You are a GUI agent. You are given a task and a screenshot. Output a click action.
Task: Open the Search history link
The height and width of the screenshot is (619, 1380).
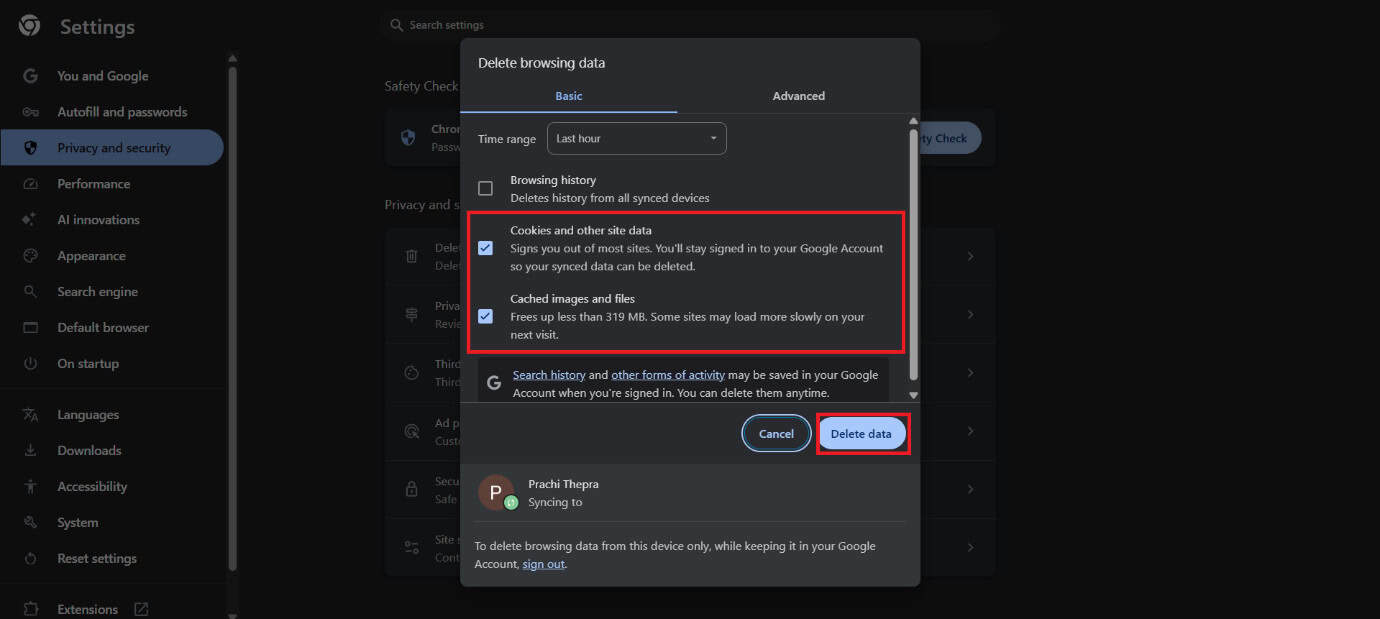tap(548, 375)
